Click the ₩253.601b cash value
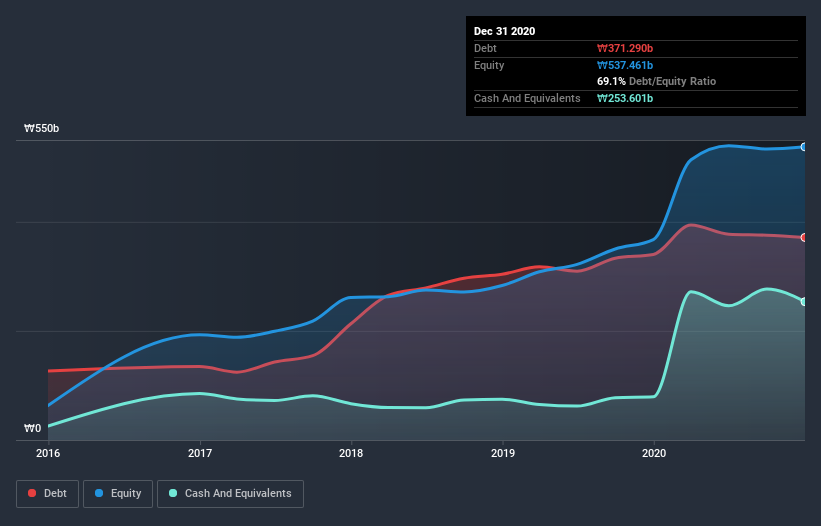 pos(625,98)
